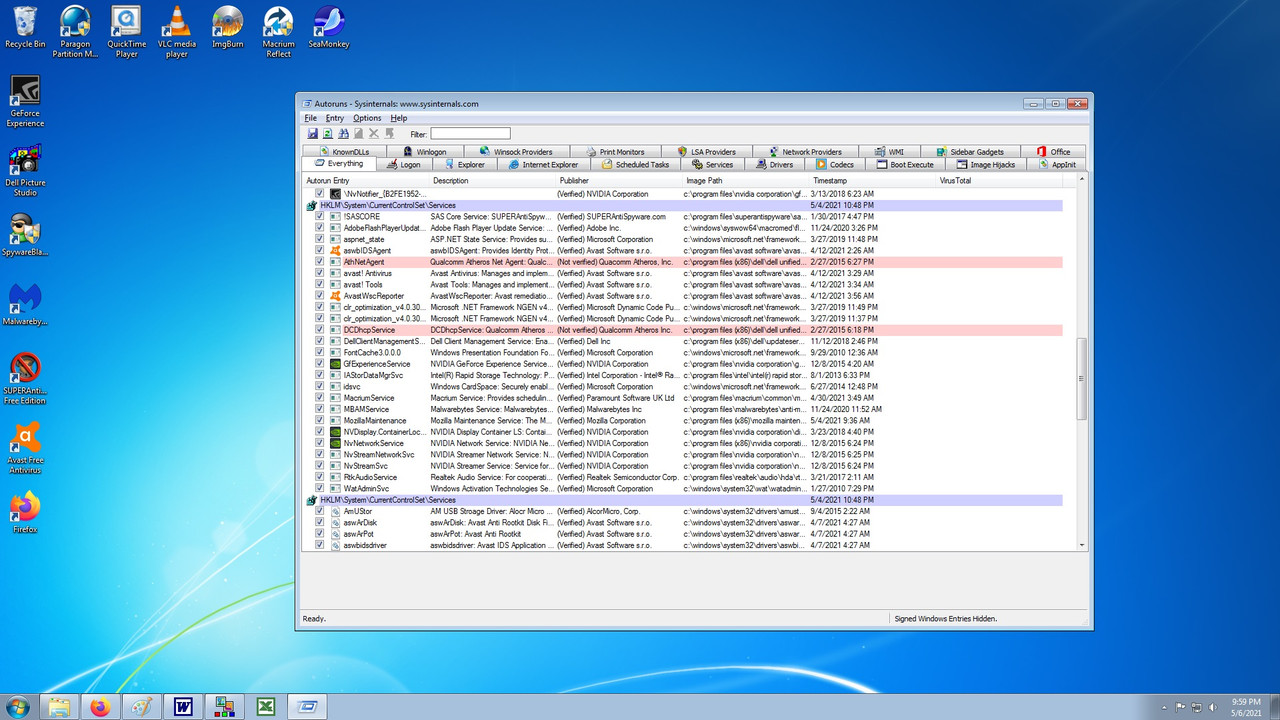The height and width of the screenshot is (720, 1280).
Task: Uncheck the AdobeFlashPlayerUpdate service entry
Action: click(x=320, y=228)
